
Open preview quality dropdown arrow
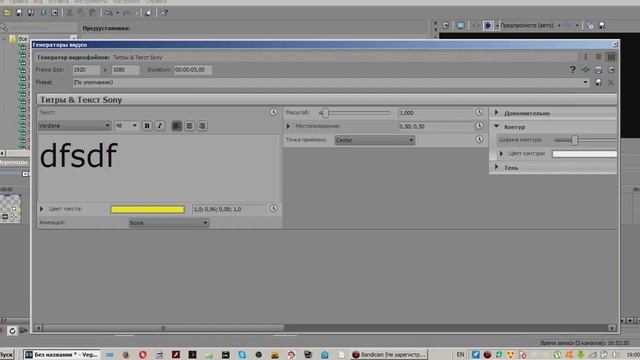pos(559,25)
